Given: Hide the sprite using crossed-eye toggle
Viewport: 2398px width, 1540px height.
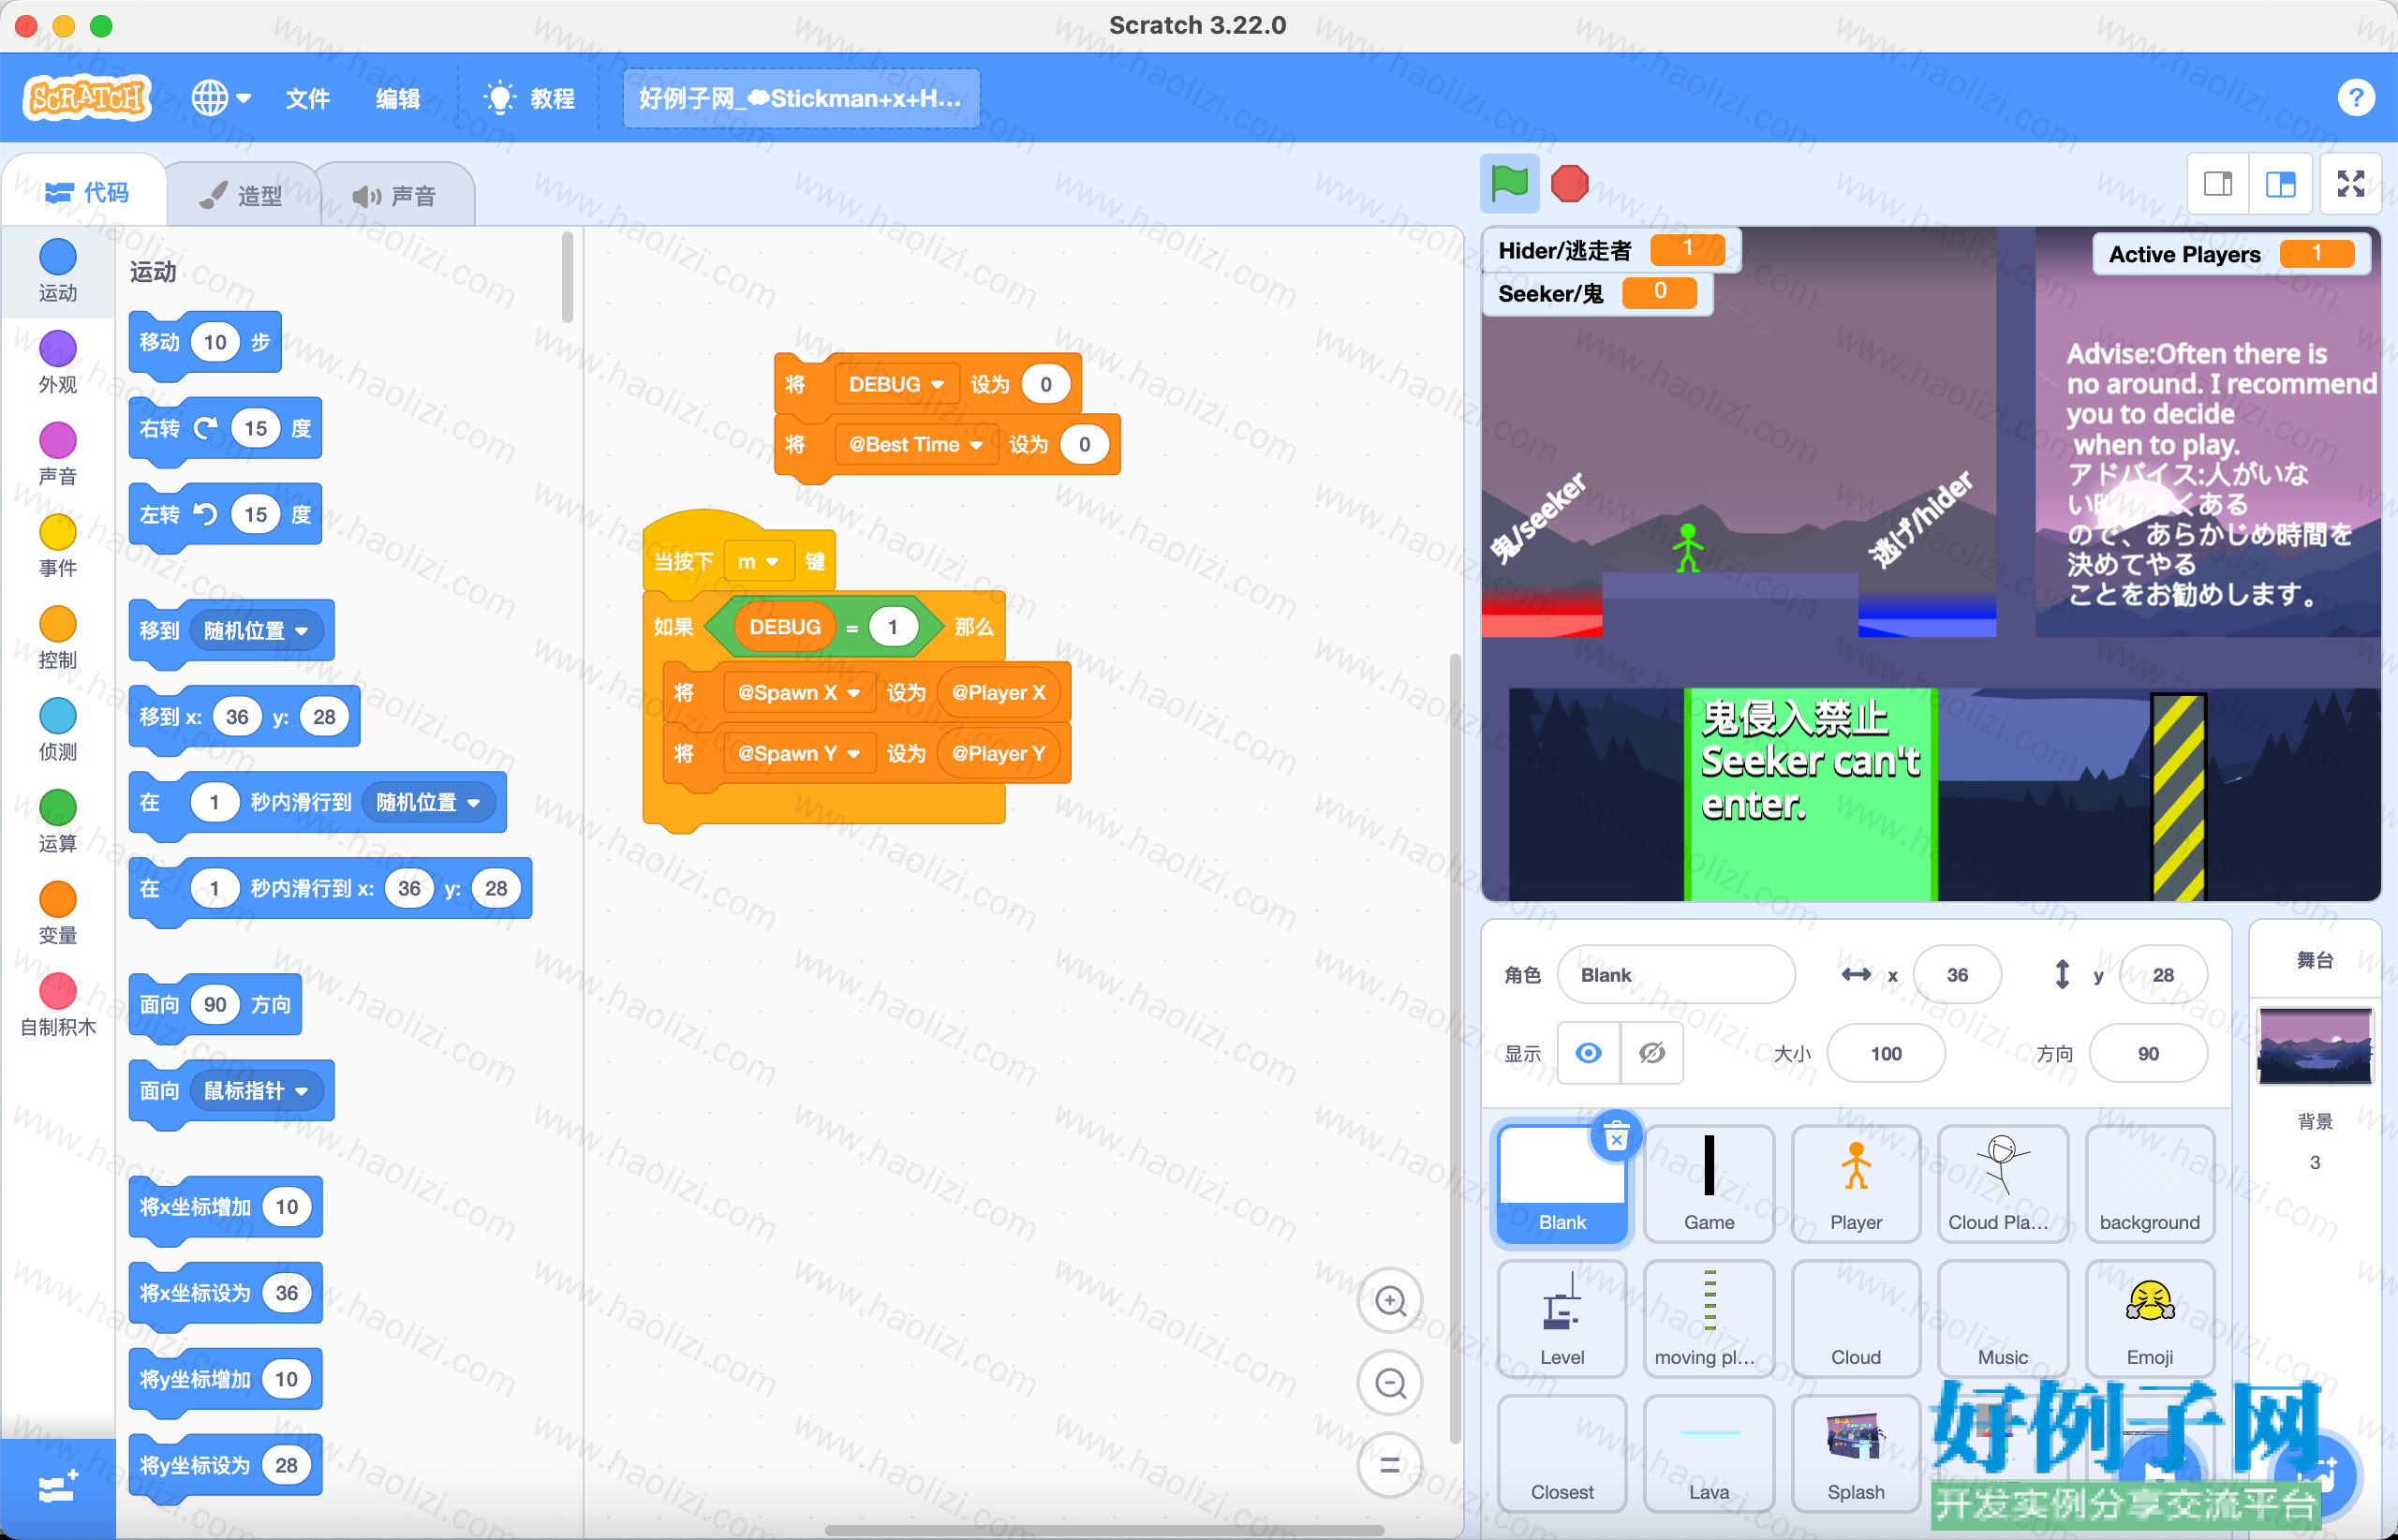Looking at the screenshot, I should click(x=1652, y=1053).
